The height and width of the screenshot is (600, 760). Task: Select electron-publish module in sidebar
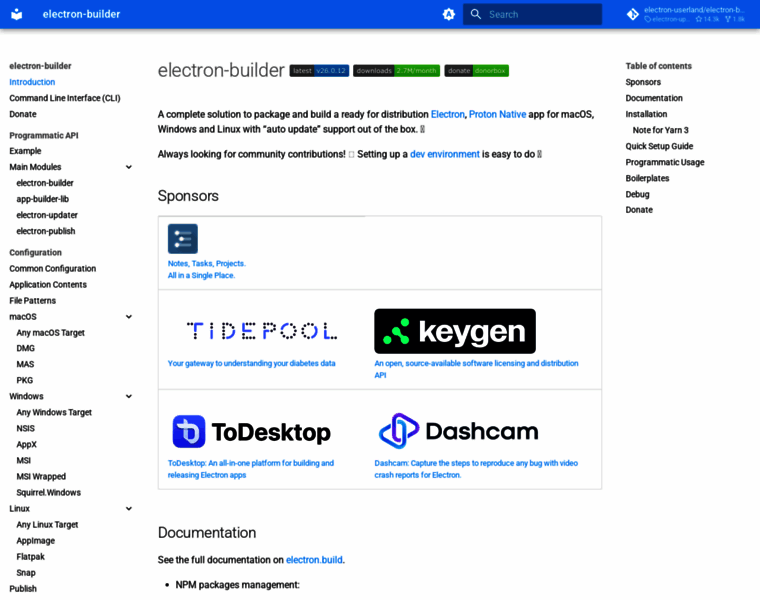click(46, 231)
